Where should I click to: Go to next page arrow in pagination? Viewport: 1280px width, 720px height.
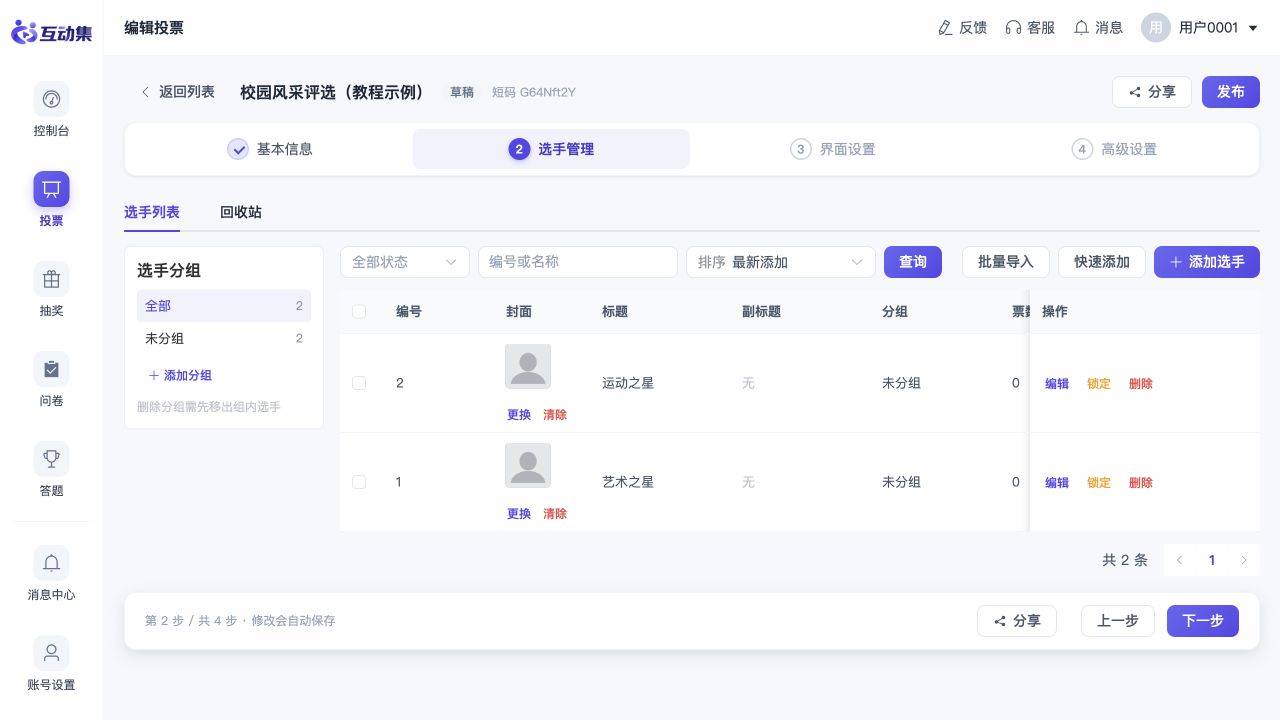1244,560
